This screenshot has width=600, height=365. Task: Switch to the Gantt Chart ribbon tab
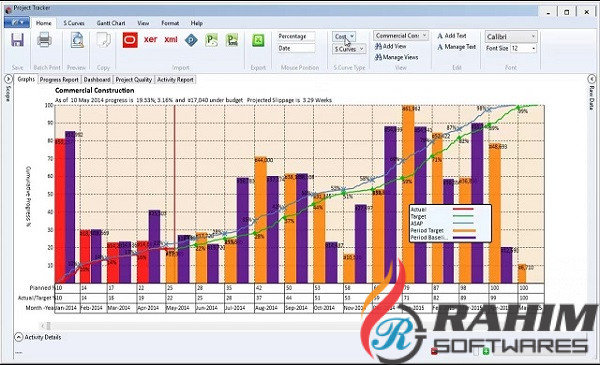click(x=111, y=23)
